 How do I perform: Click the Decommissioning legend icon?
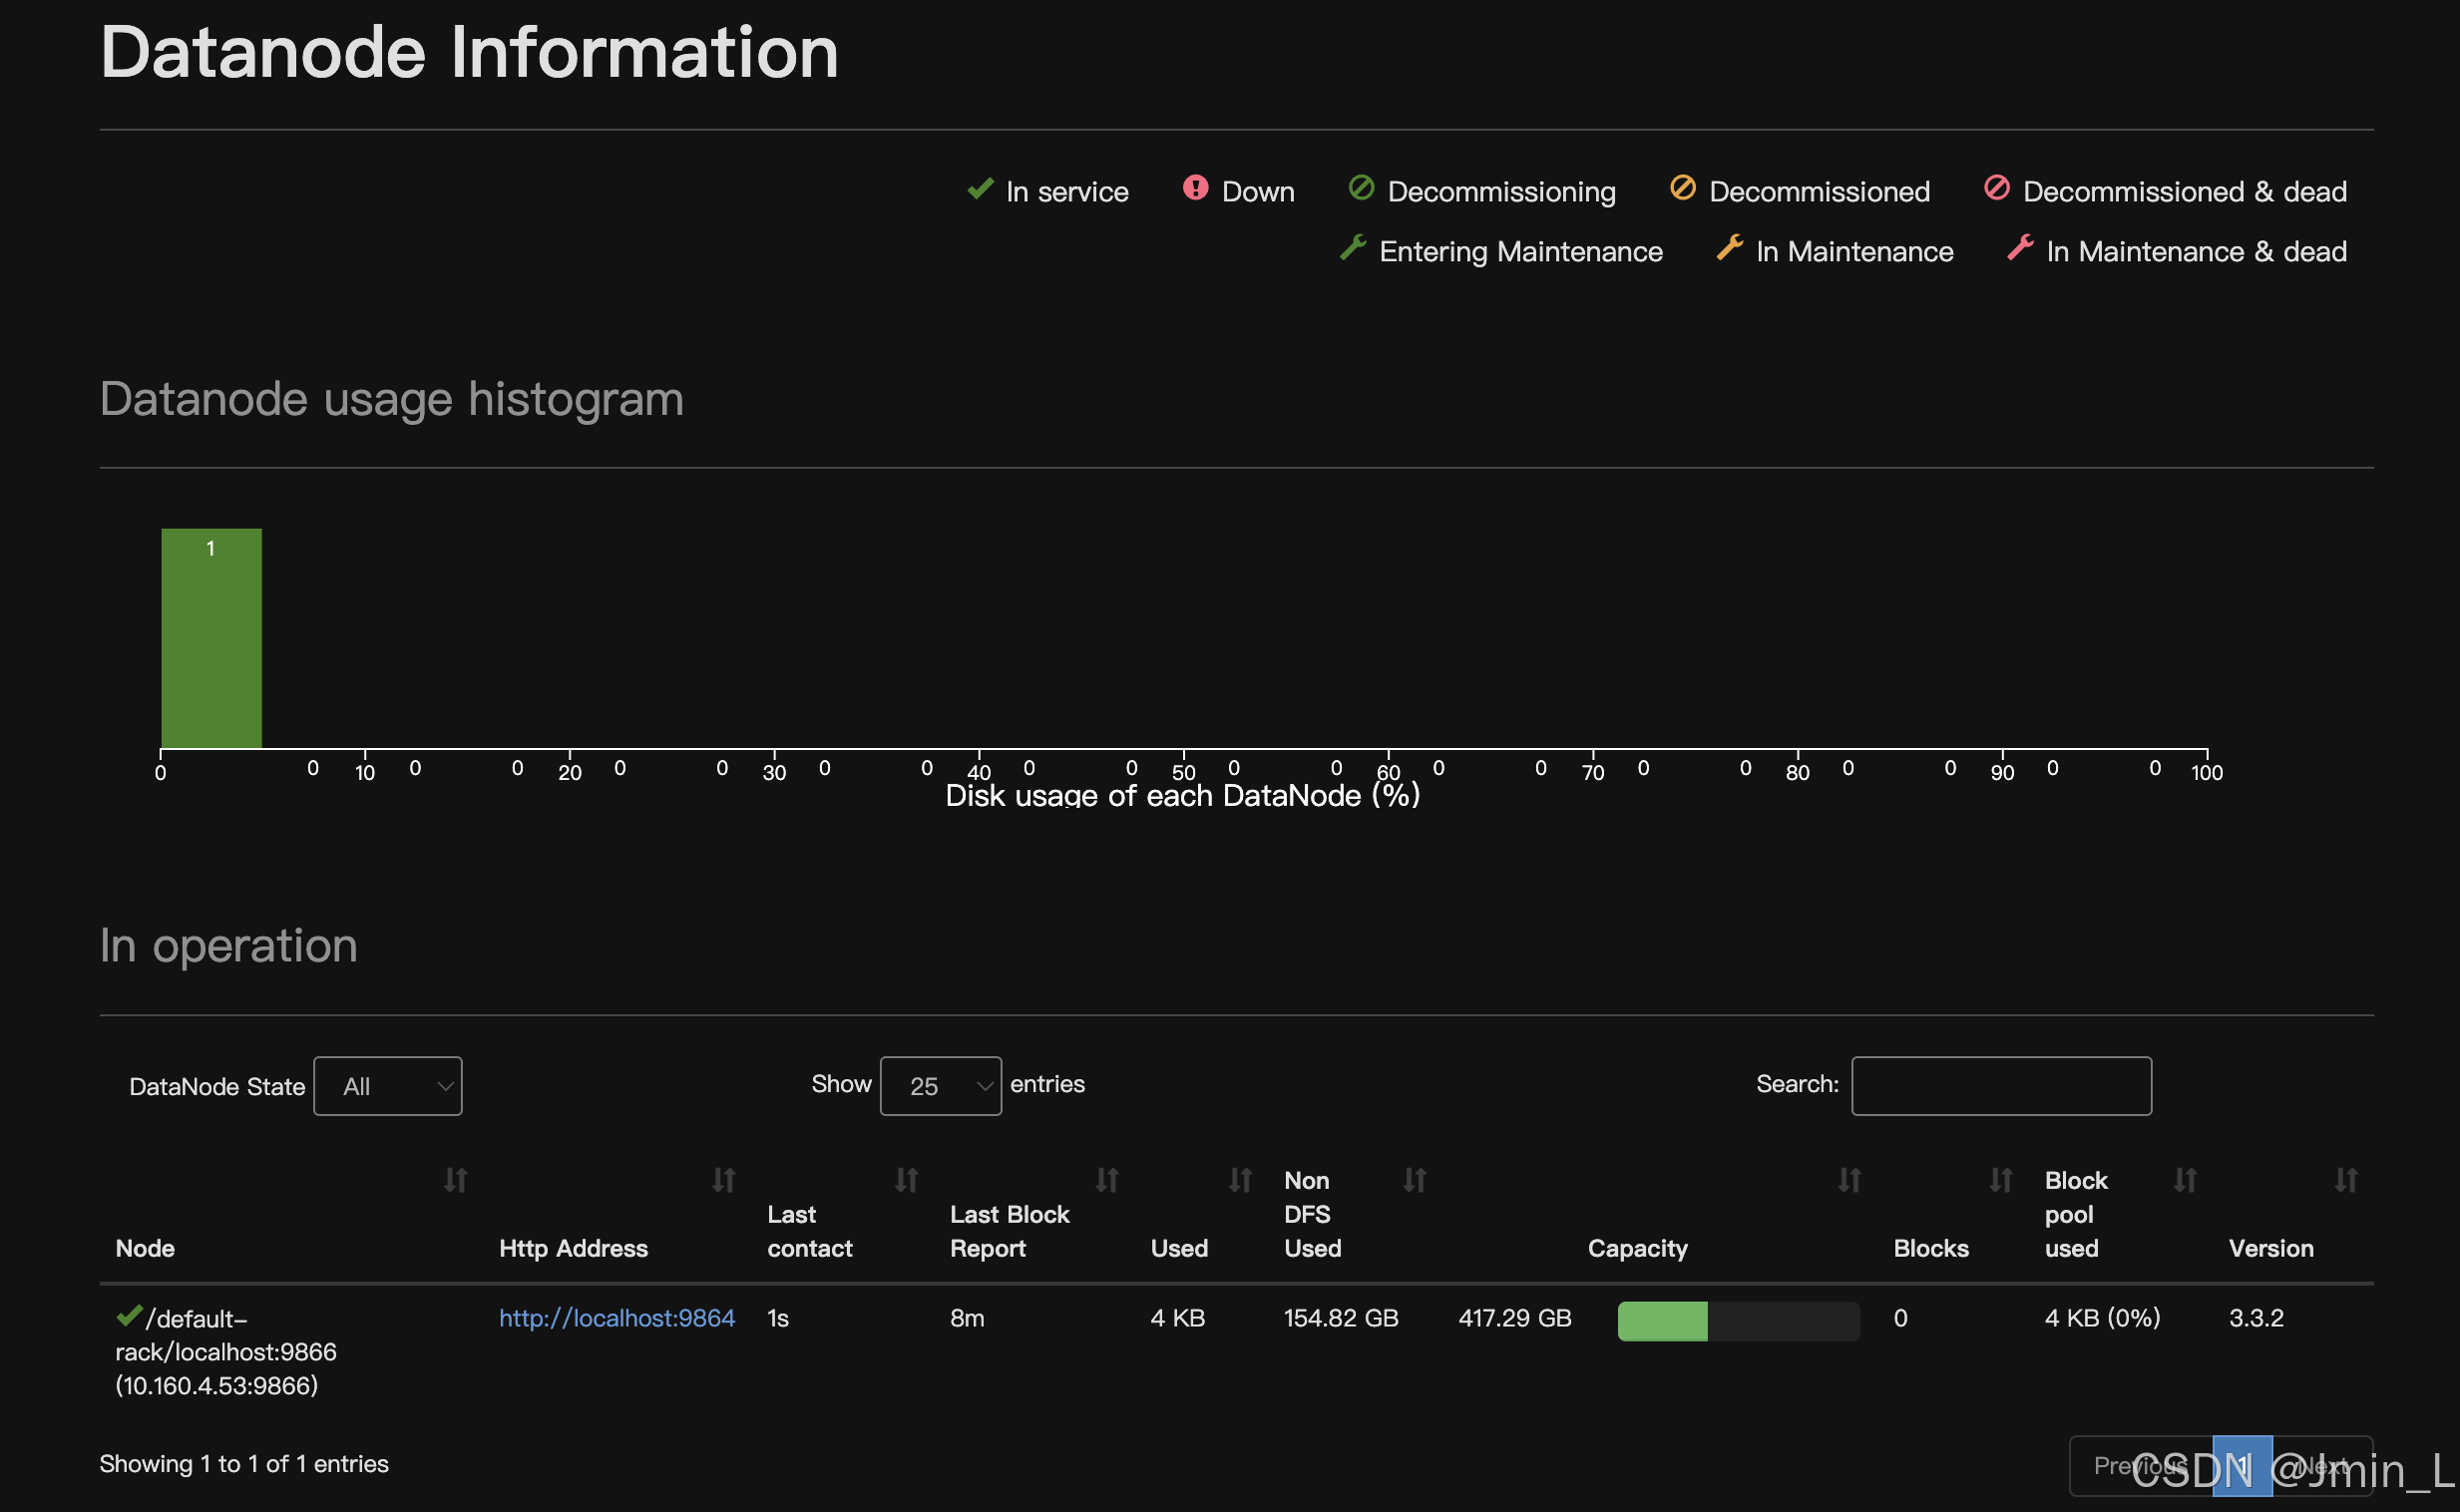[x=1360, y=189]
